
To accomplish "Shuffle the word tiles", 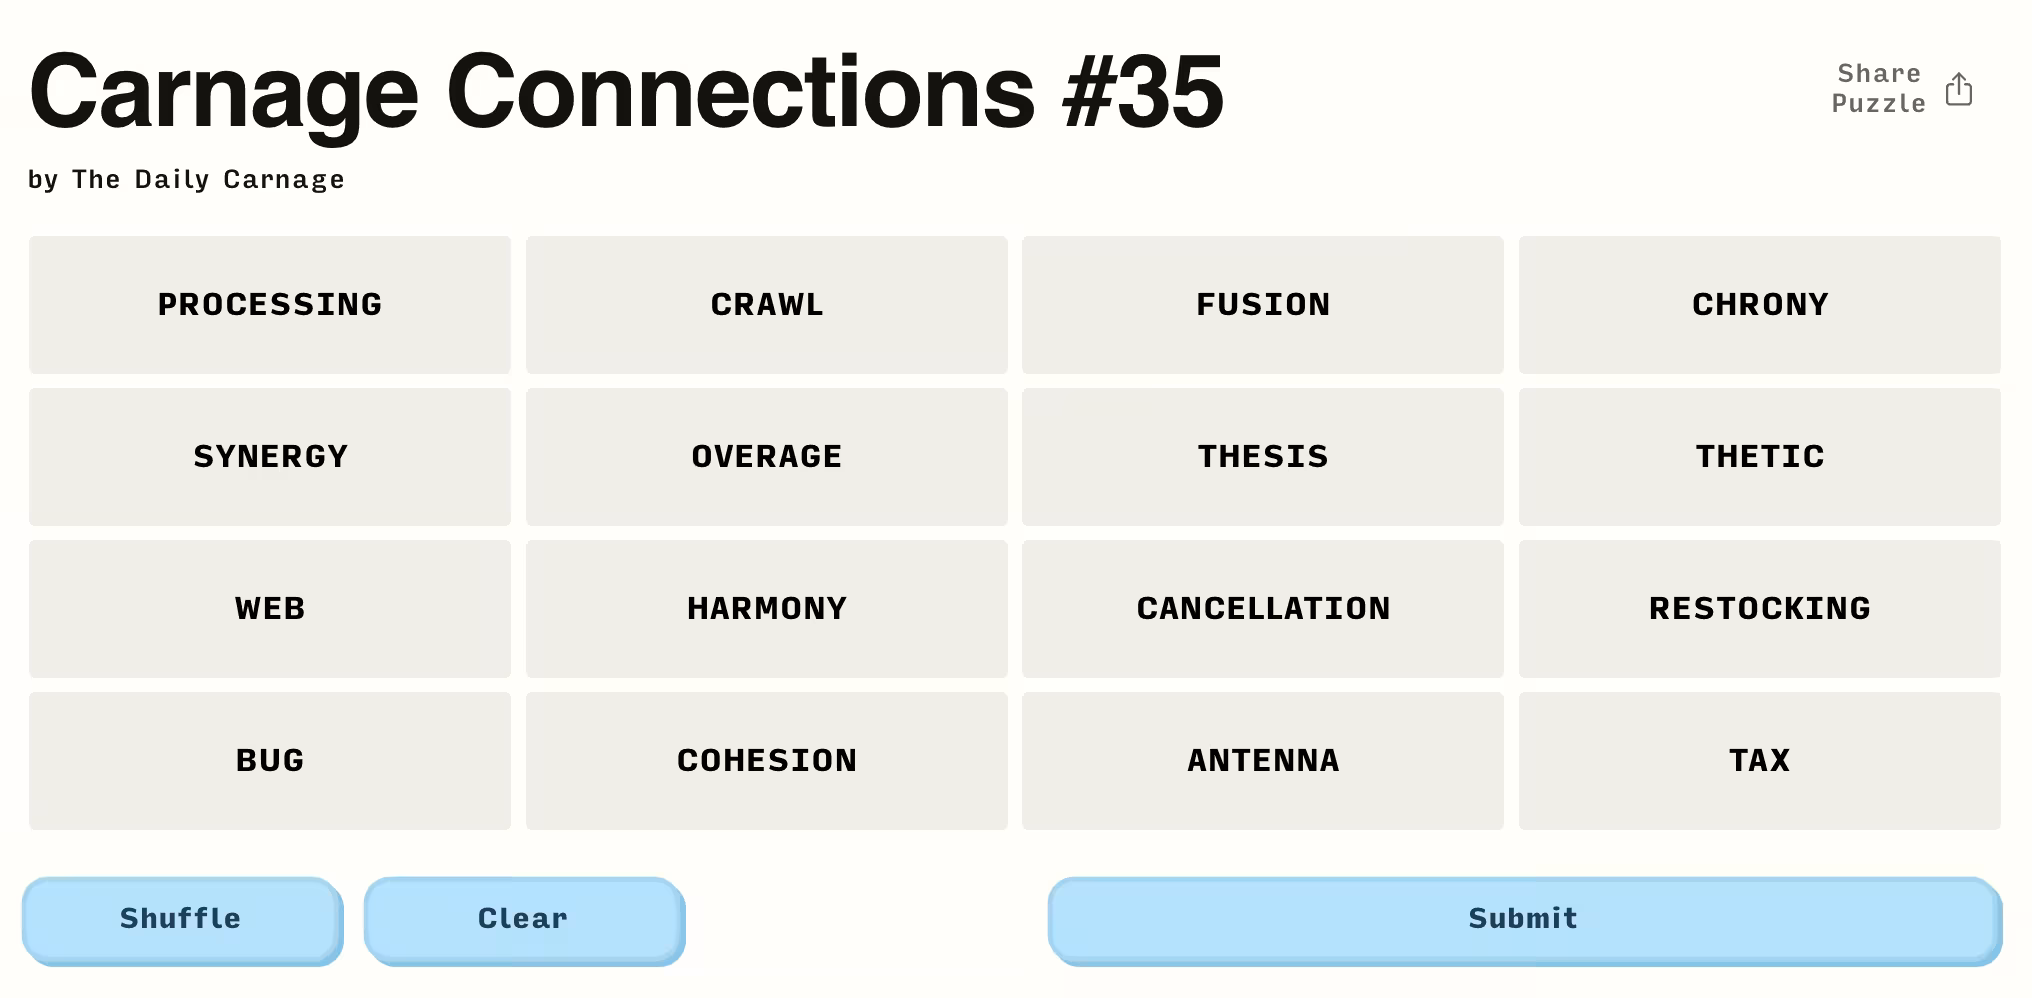I will [x=182, y=919].
